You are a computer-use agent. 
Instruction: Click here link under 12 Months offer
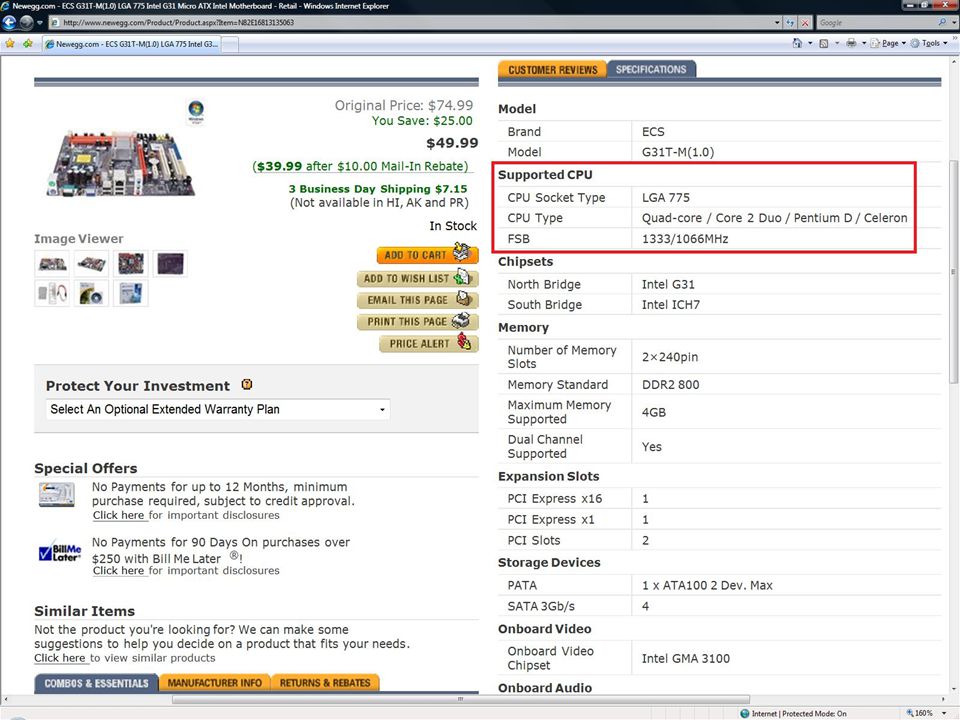[120, 516]
